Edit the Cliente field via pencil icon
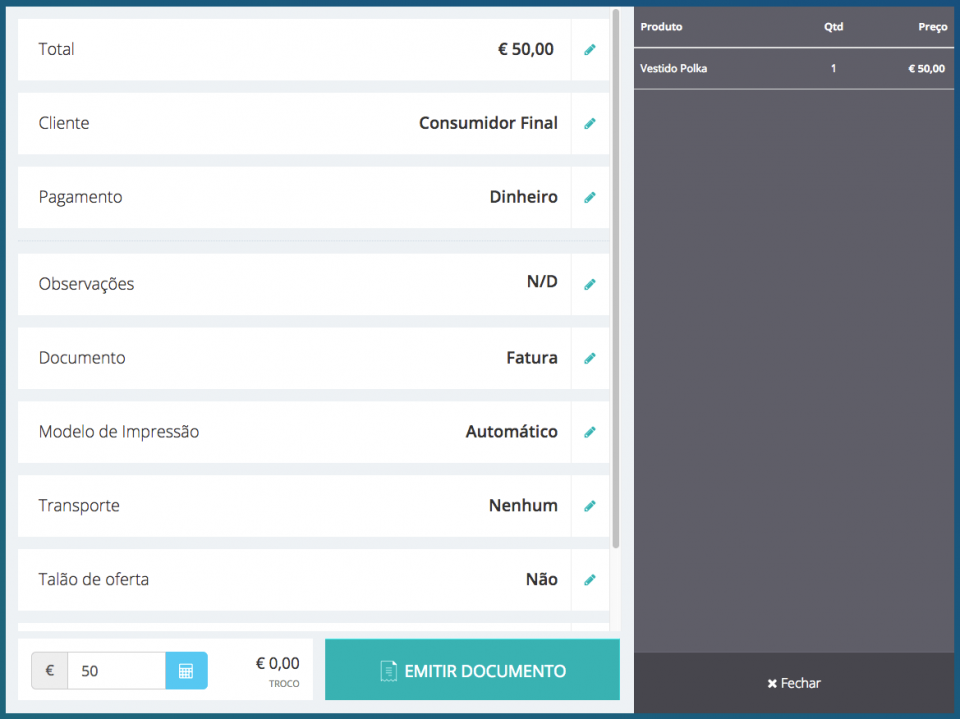This screenshot has height=719, width=960. click(x=589, y=124)
